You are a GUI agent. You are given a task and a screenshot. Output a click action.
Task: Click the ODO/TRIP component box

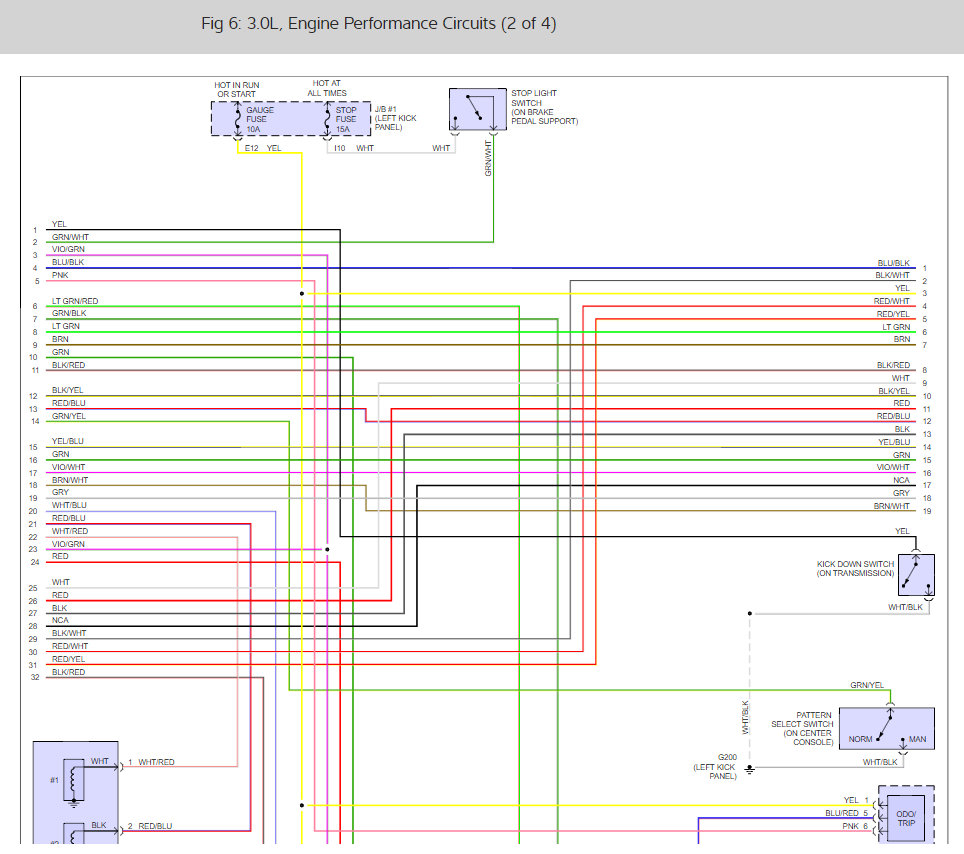[906, 818]
